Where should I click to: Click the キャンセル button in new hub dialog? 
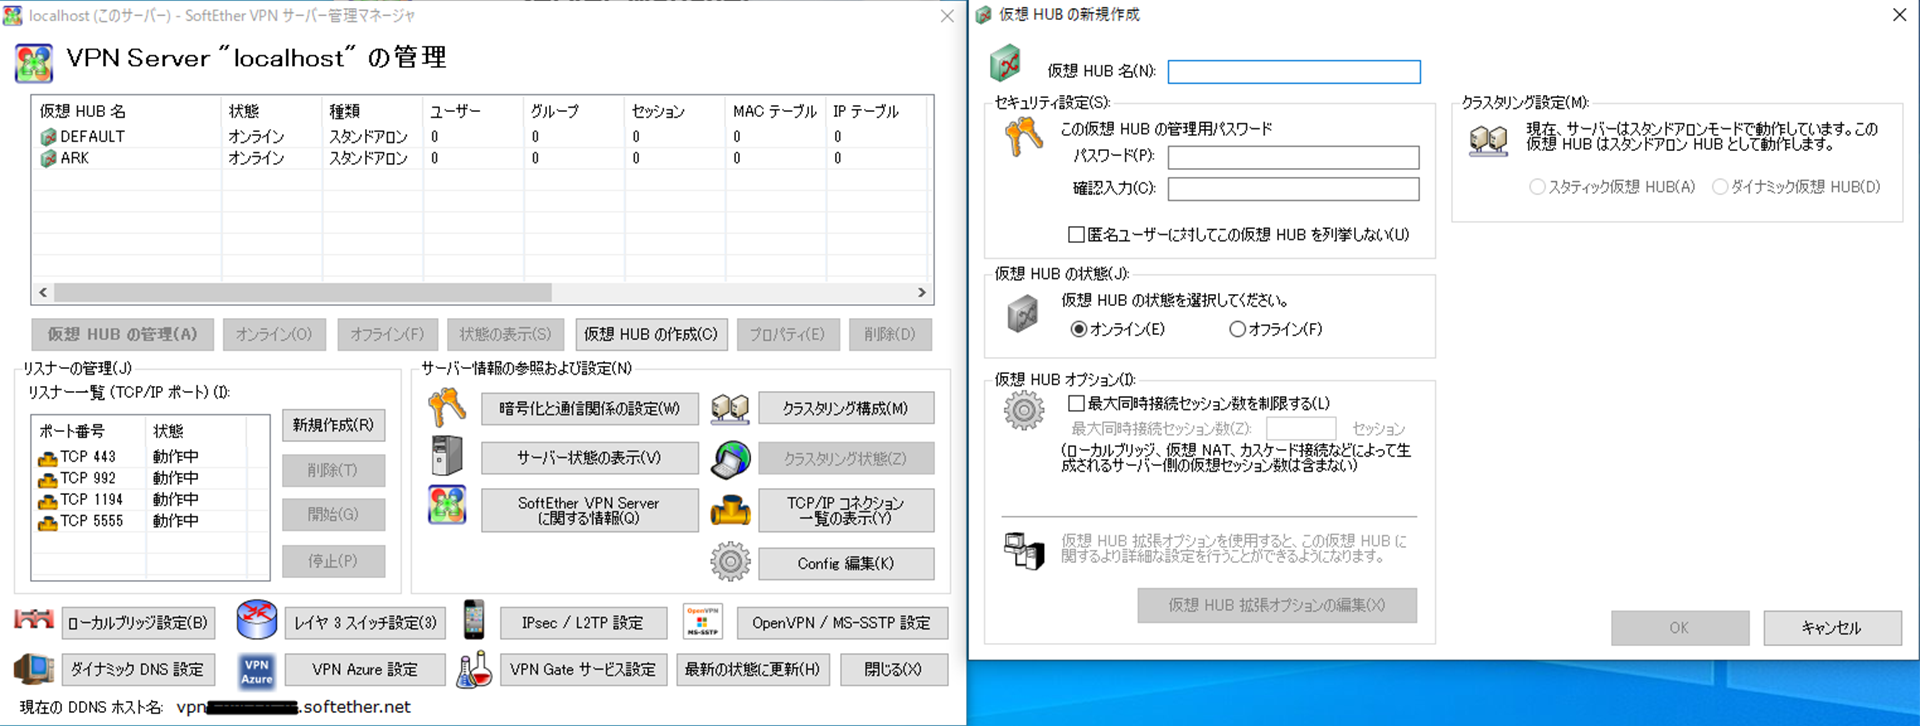pyautogui.click(x=1832, y=628)
